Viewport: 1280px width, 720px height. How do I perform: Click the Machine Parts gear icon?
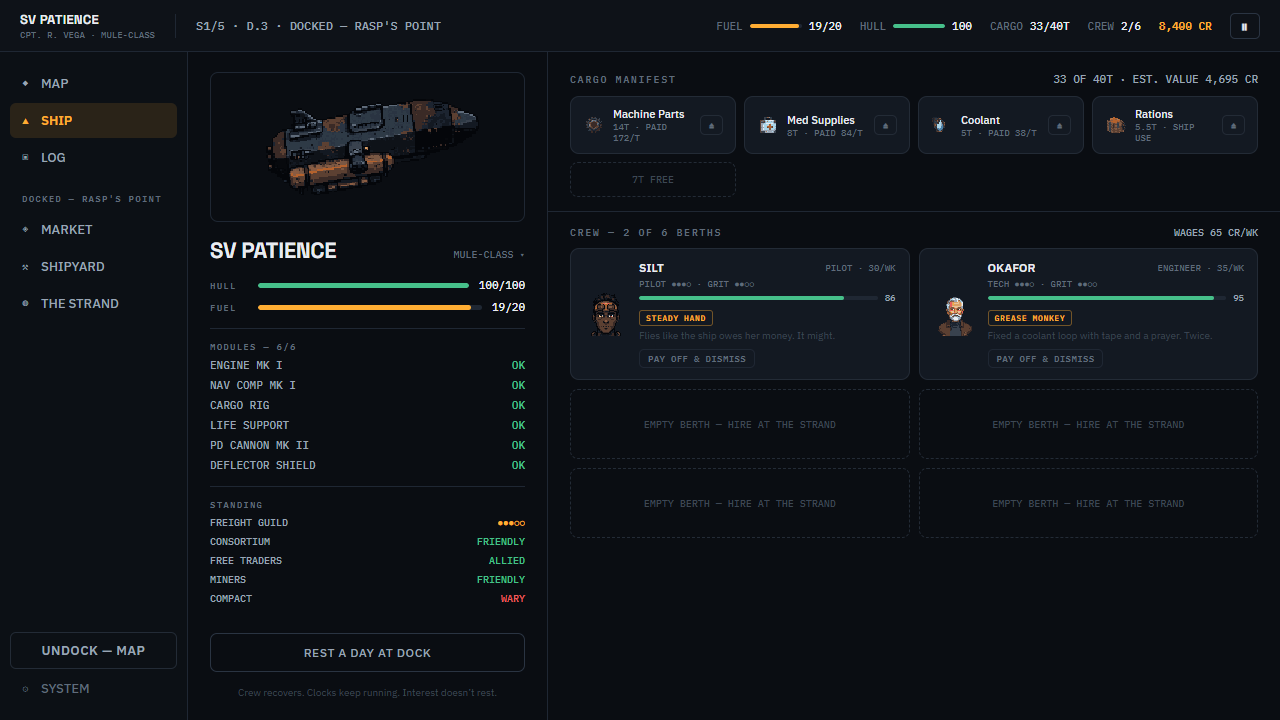(594, 125)
